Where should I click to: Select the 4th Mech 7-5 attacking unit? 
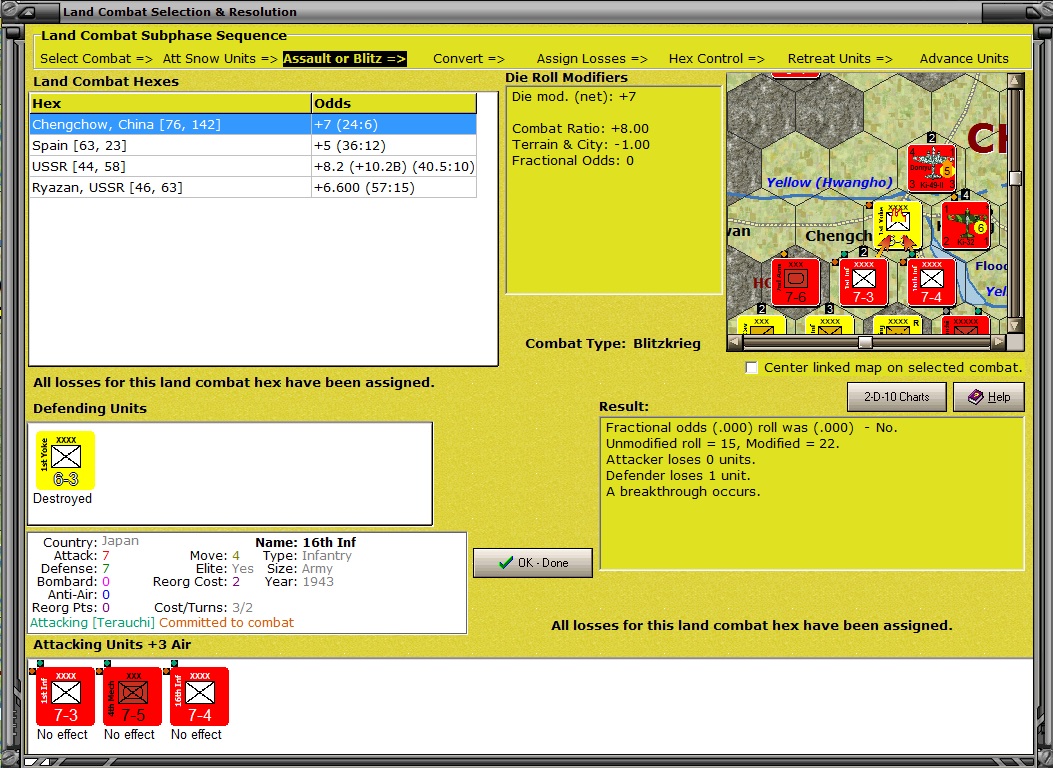(132, 696)
